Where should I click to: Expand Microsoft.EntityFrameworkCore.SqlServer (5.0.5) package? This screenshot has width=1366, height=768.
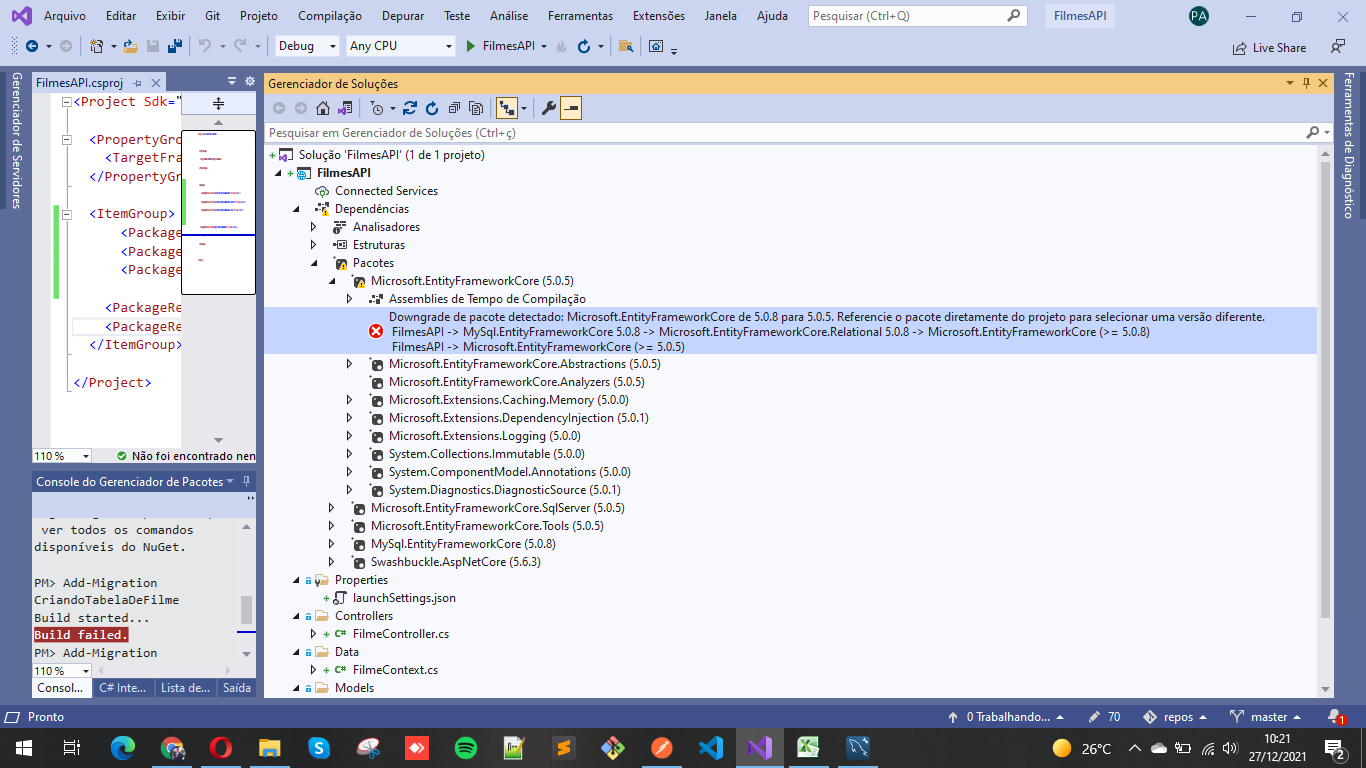pyautogui.click(x=332, y=508)
